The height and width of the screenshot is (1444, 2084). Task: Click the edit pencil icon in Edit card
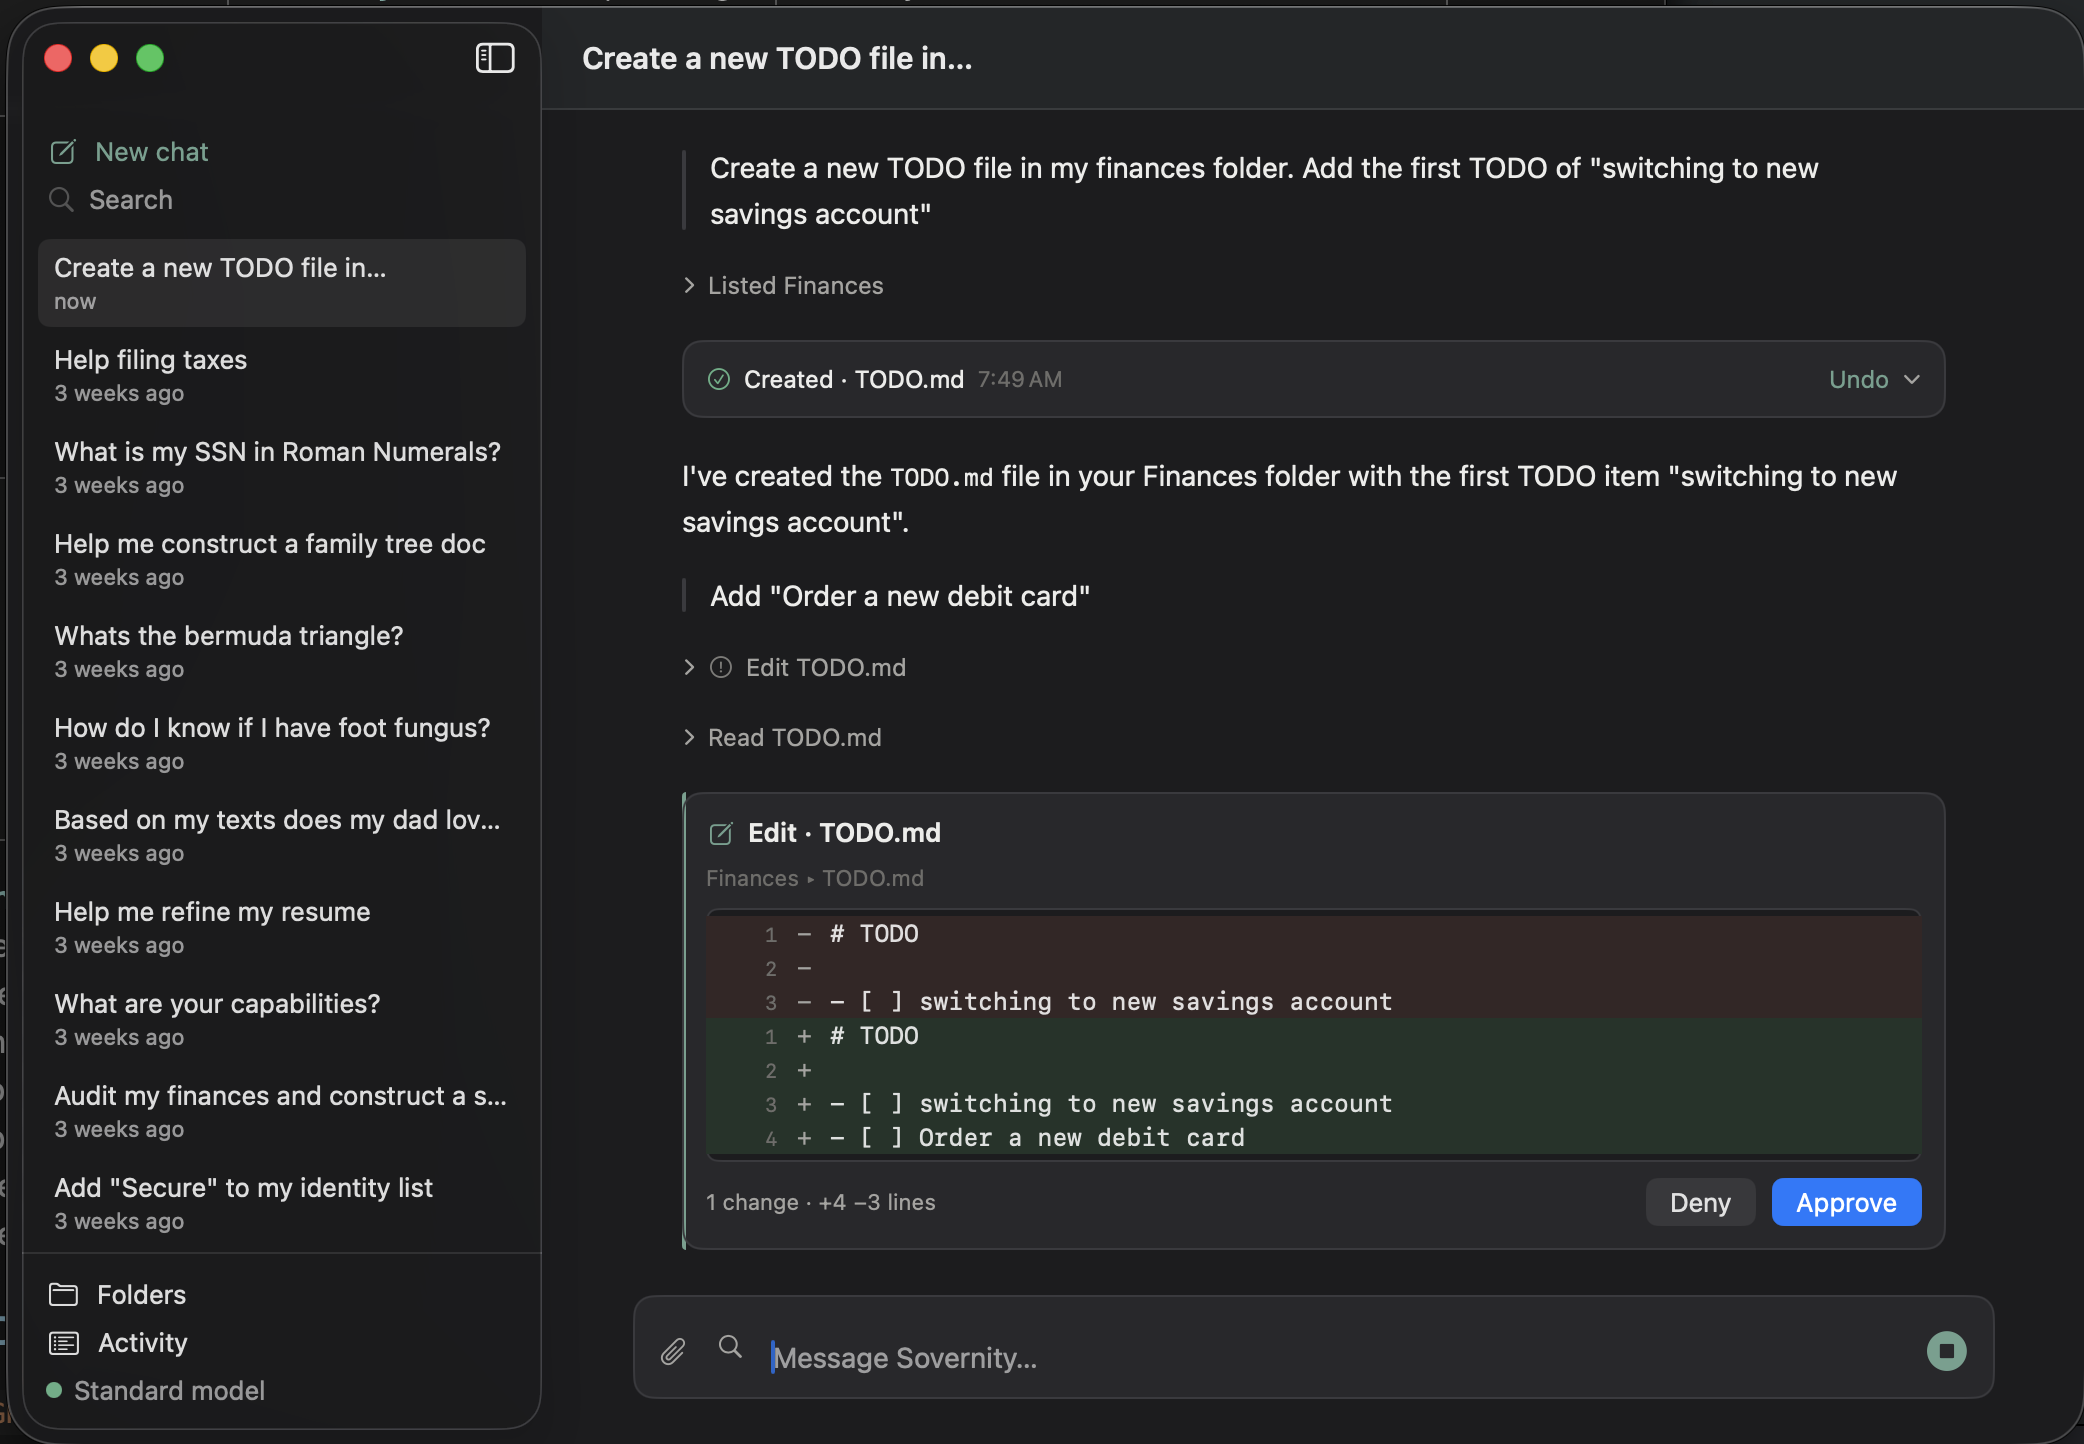(721, 833)
